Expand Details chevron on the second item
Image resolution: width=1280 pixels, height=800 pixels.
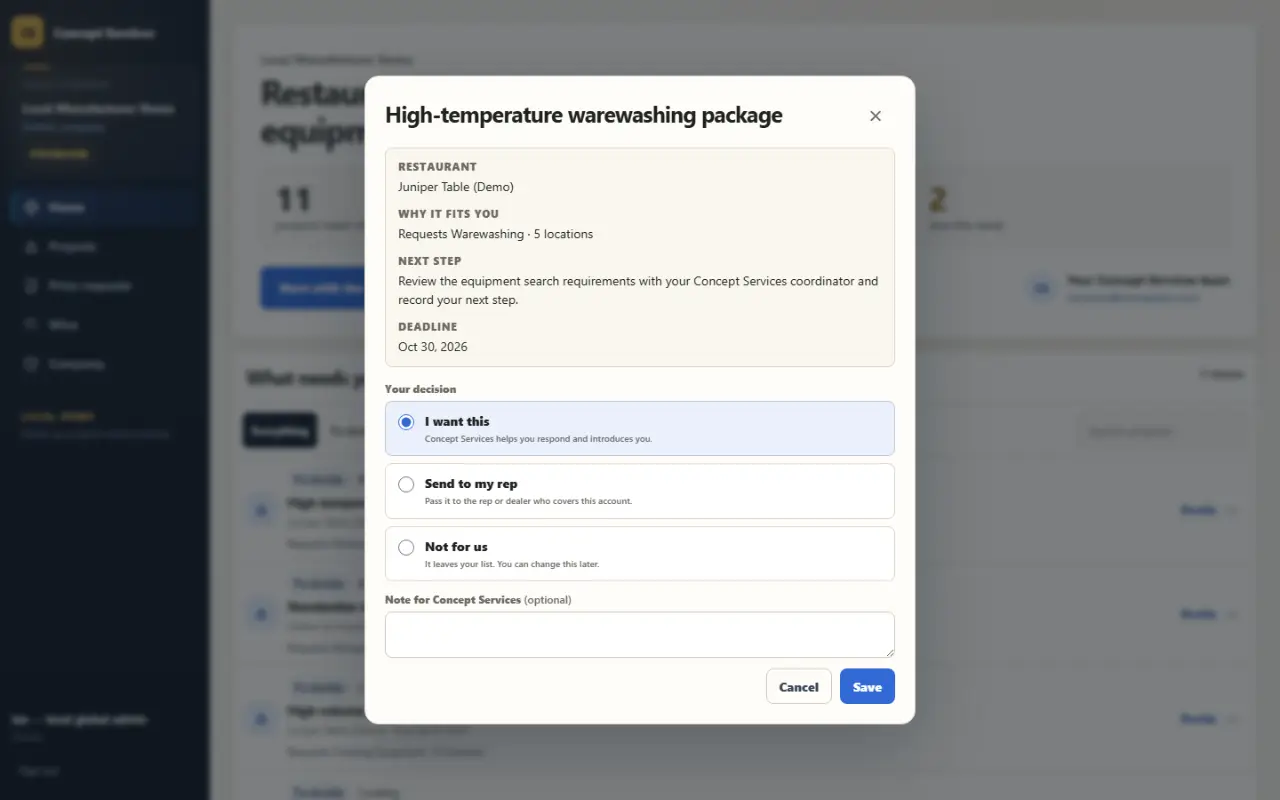(1232, 614)
